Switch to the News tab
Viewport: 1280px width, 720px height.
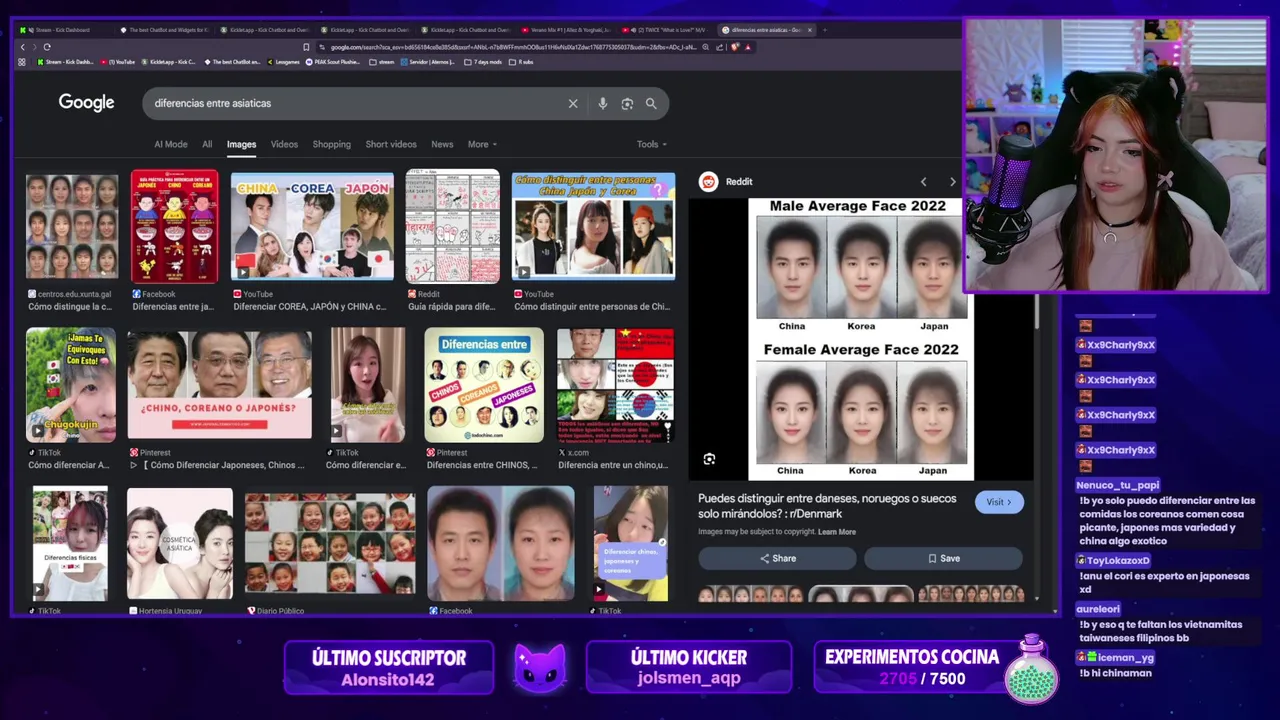coord(442,144)
